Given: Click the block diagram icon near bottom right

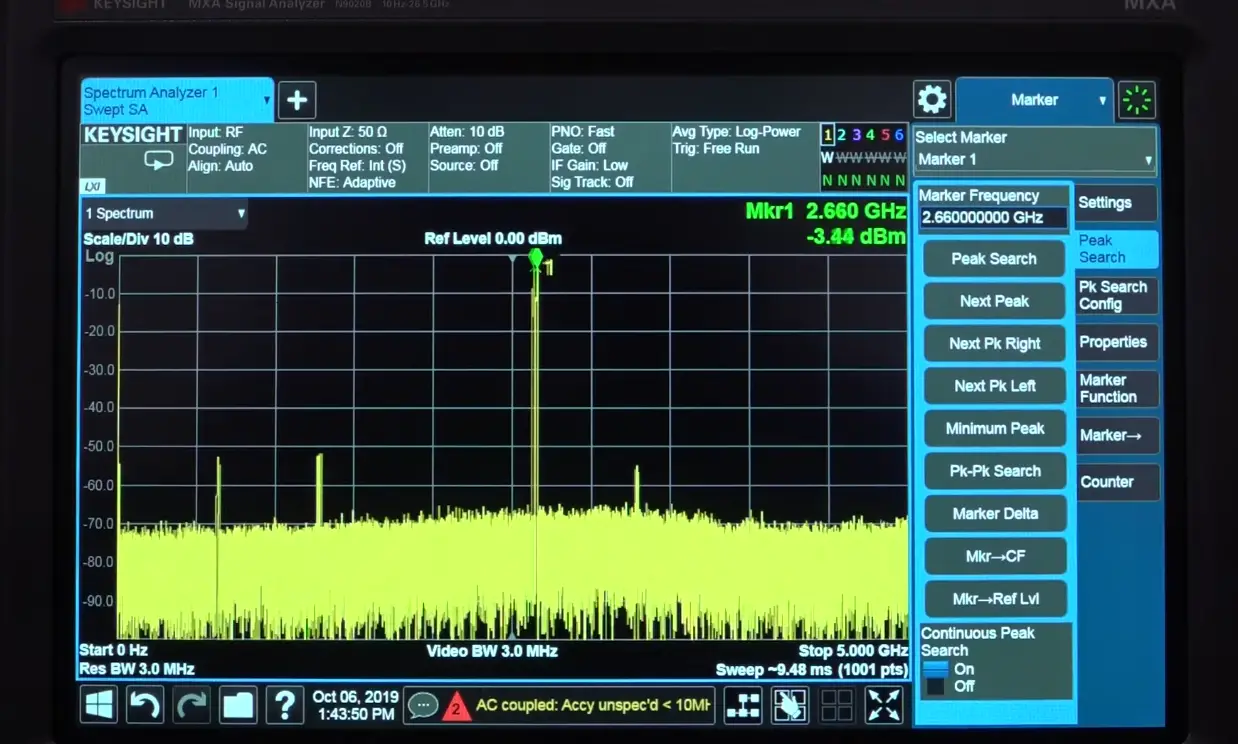Looking at the screenshot, I should tap(743, 705).
